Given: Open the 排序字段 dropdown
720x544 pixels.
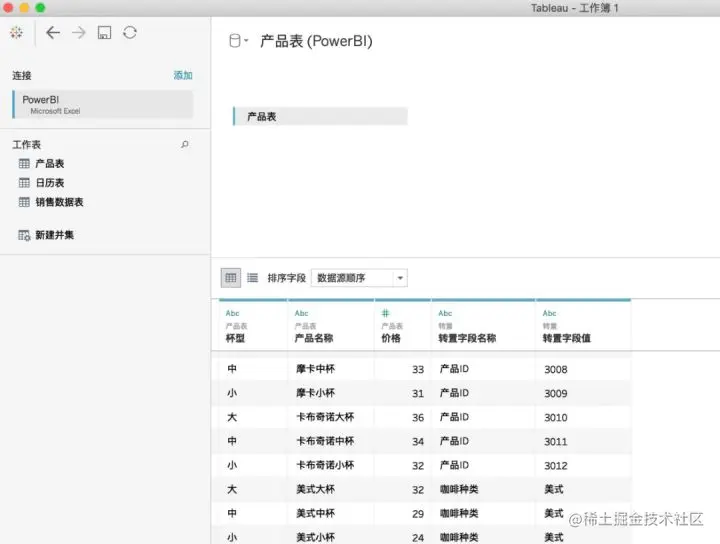Looking at the screenshot, I should [359, 278].
